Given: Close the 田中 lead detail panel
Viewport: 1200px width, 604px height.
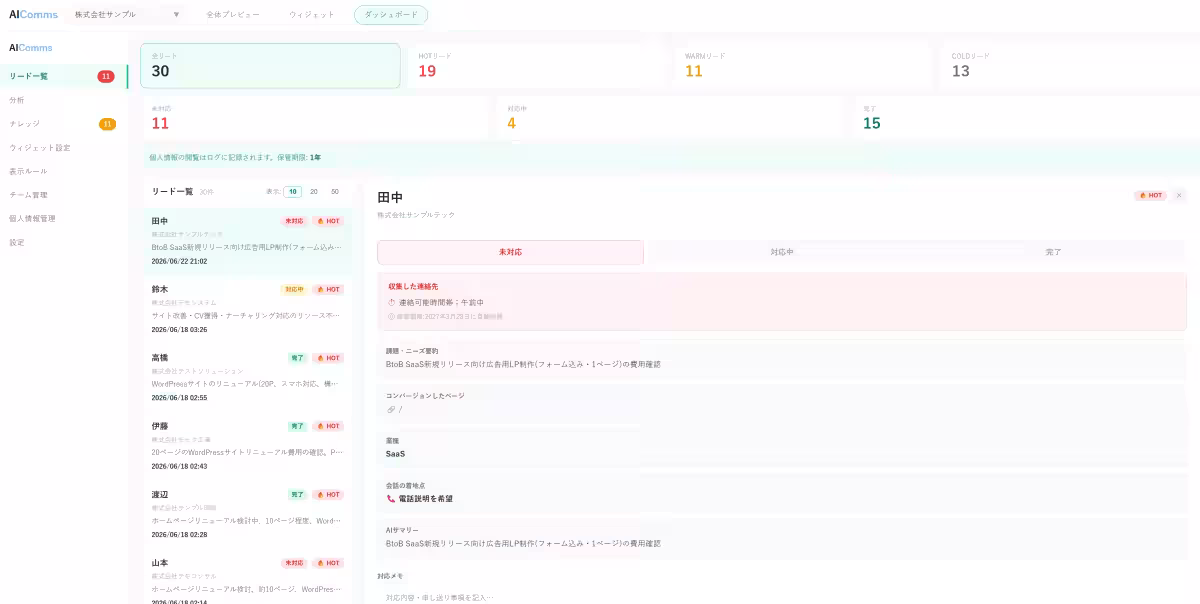Looking at the screenshot, I should coord(1179,196).
